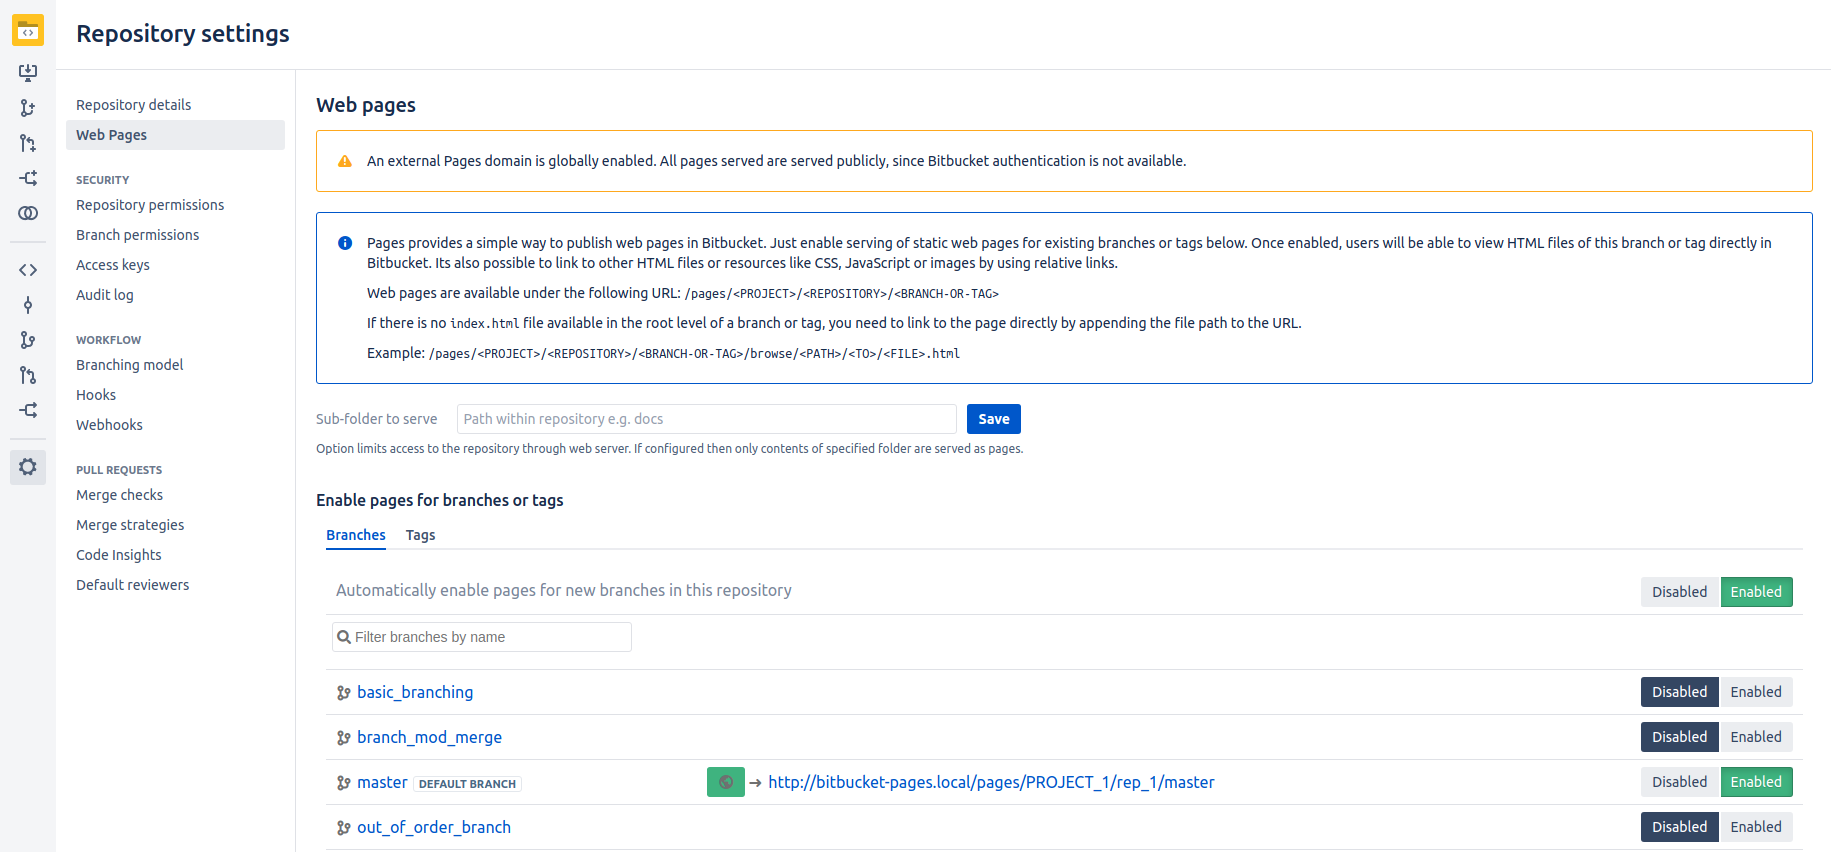Open the Compare icon in sidebar
The width and height of the screenshot is (1831, 852).
(x=28, y=213)
